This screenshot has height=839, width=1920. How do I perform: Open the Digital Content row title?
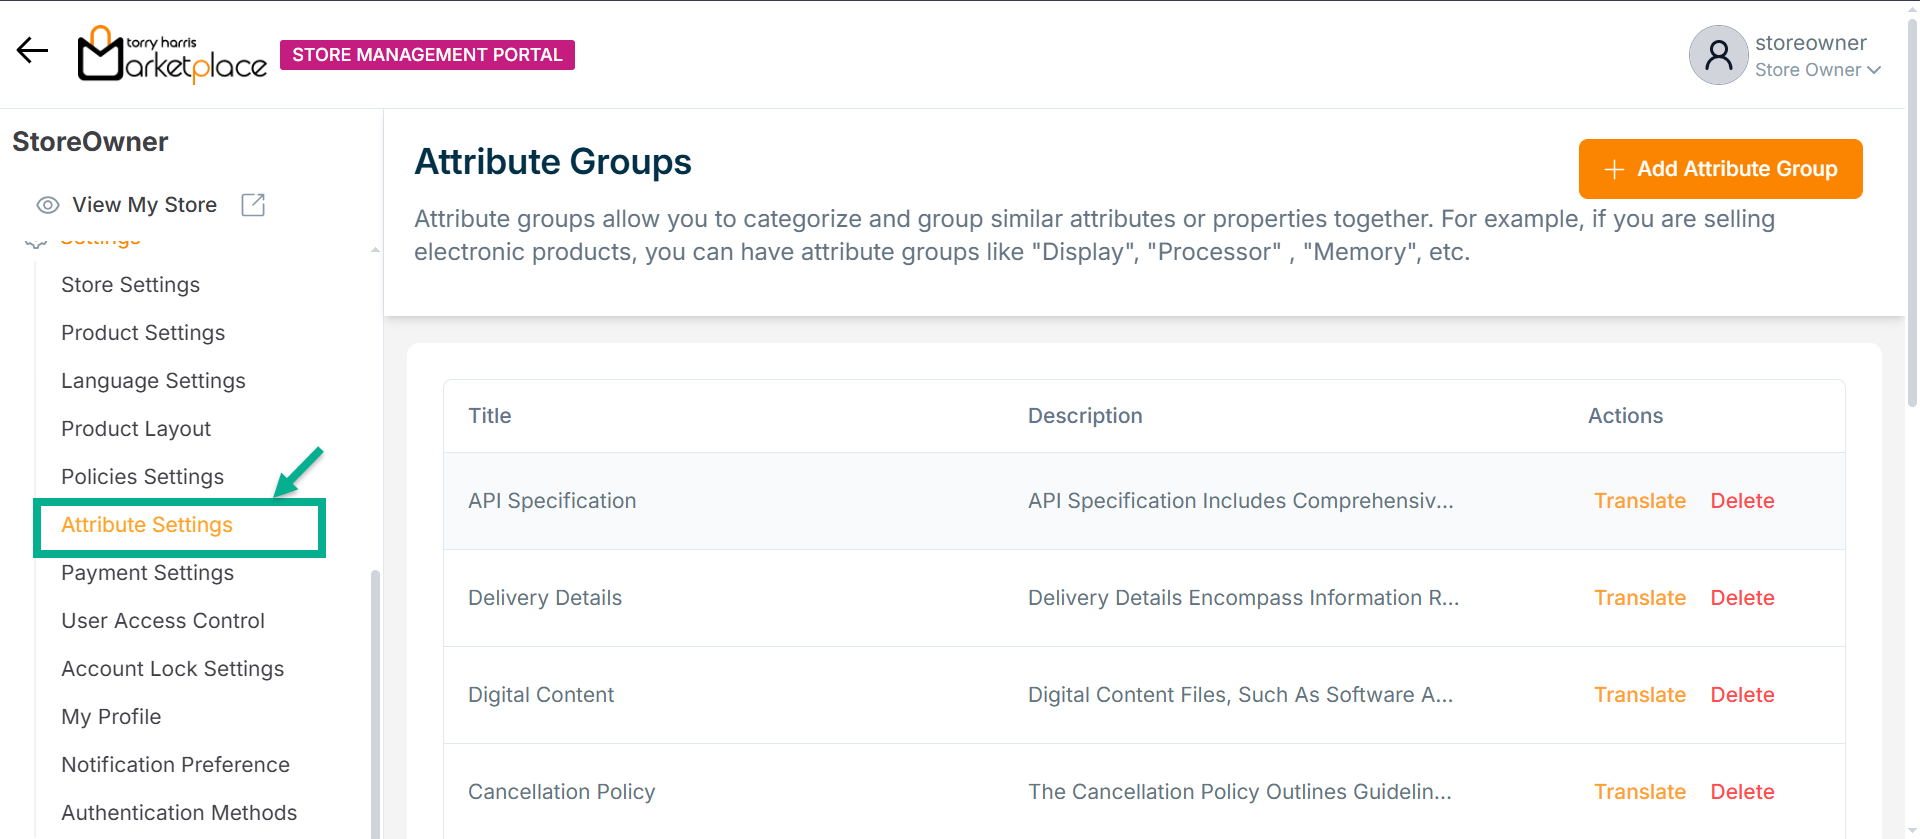click(541, 695)
